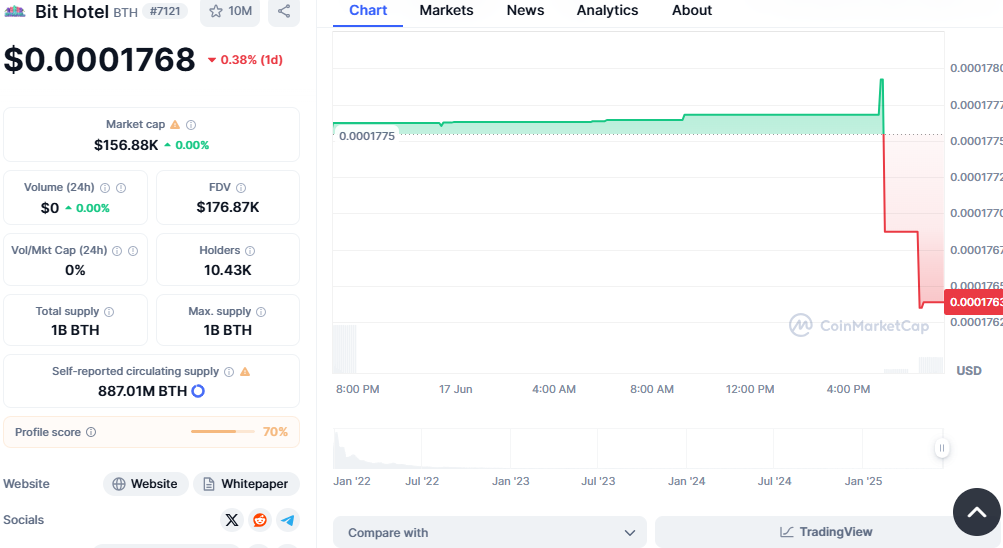Open the About tab
This screenshot has width=1003, height=548.
point(691,11)
